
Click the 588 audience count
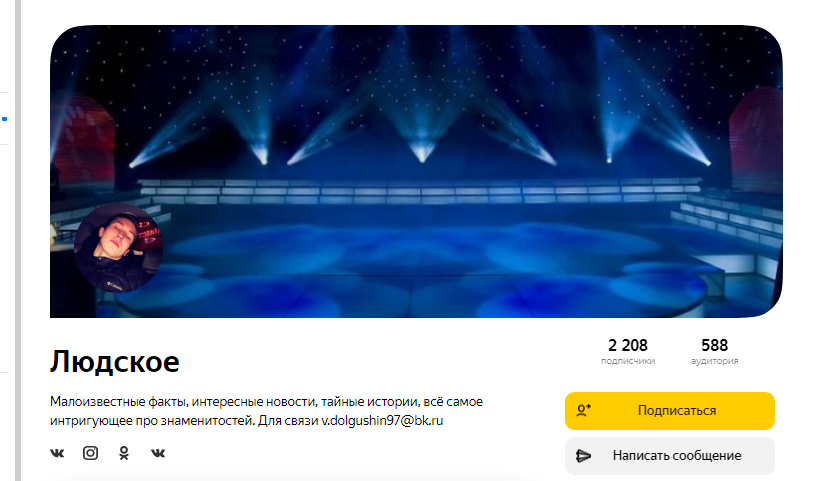(714, 345)
